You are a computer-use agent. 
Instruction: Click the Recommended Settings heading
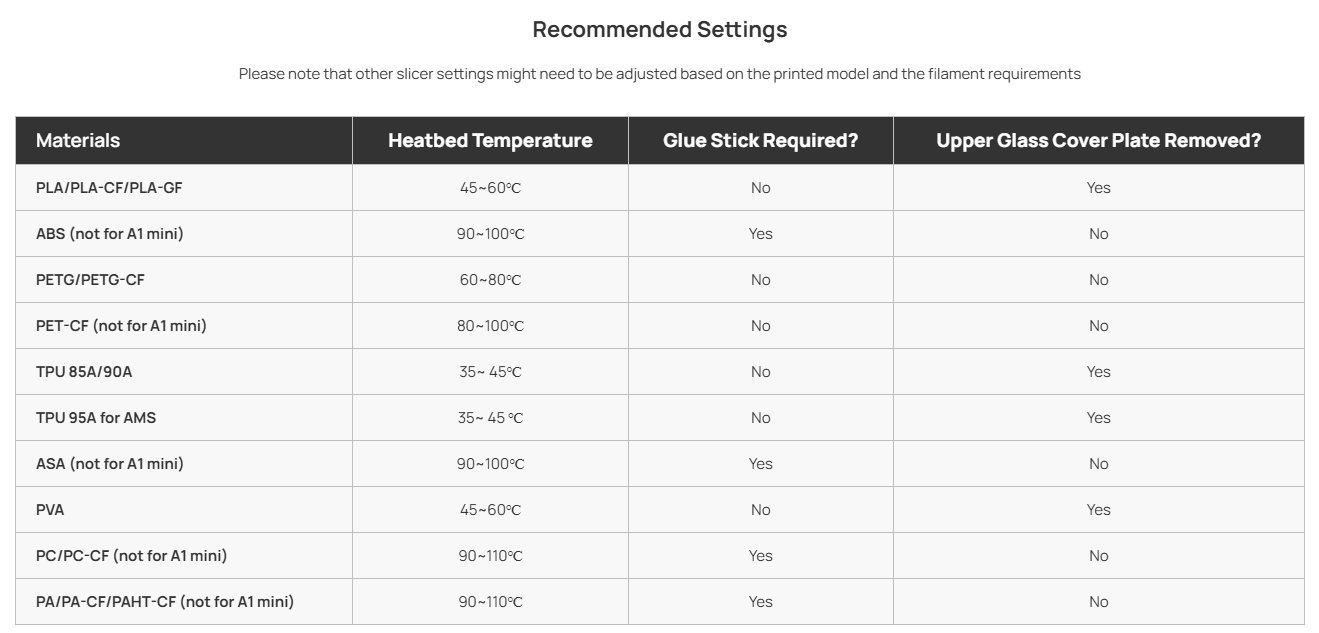(660, 30)
